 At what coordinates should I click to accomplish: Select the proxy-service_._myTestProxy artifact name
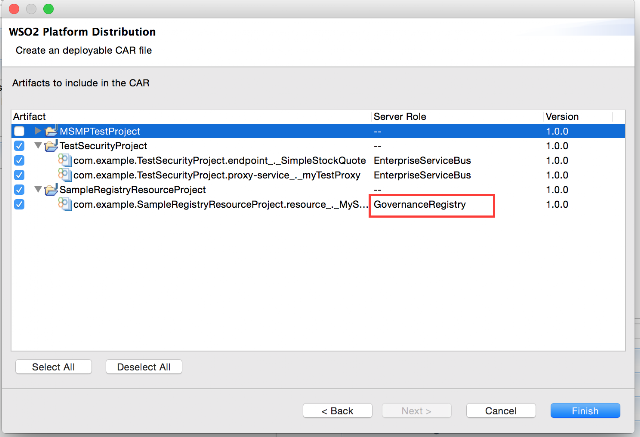point(217,175)
